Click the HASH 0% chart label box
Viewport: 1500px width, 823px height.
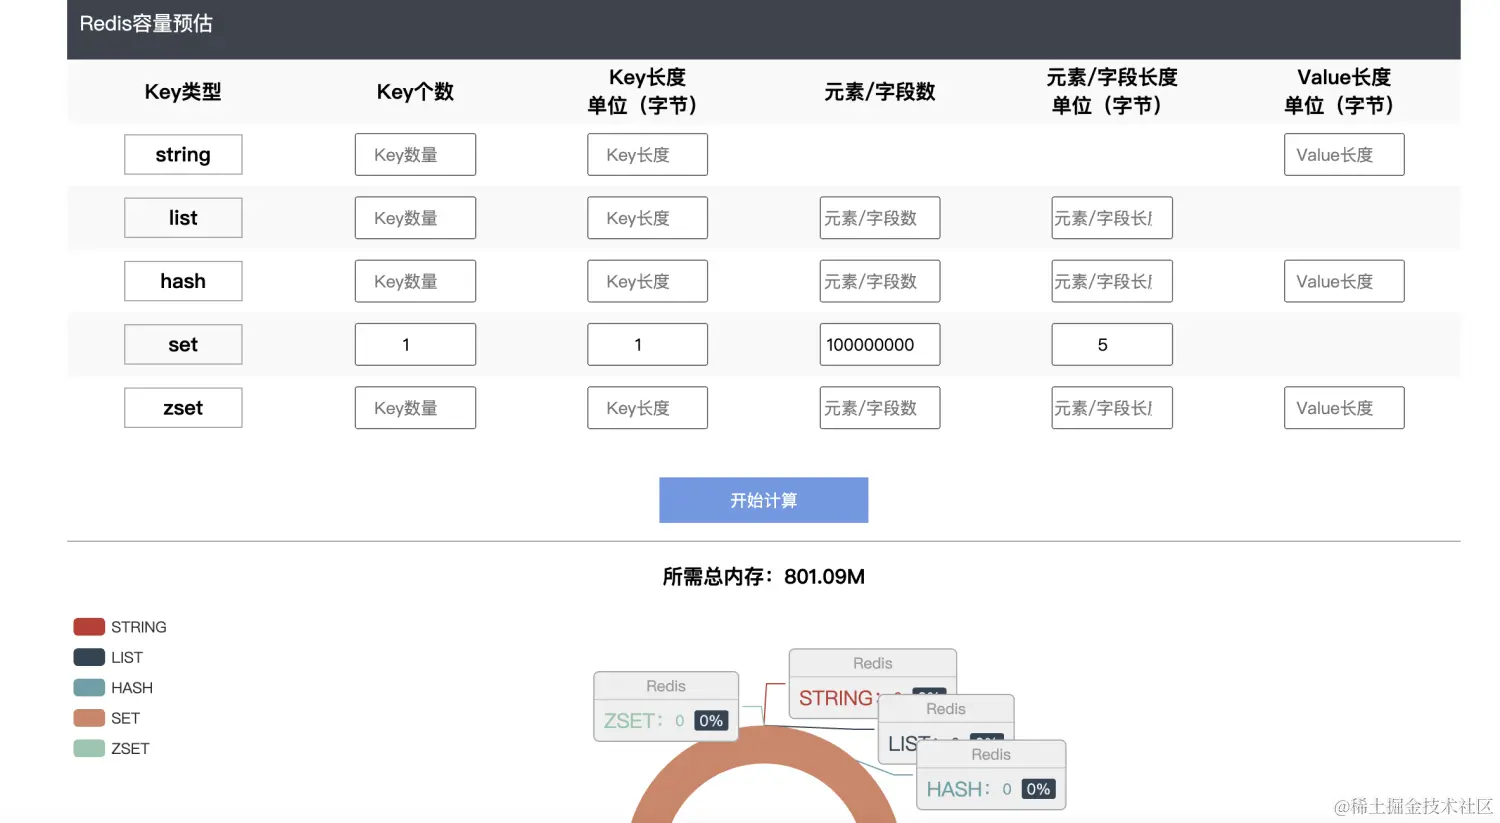(x=991, y=775)
